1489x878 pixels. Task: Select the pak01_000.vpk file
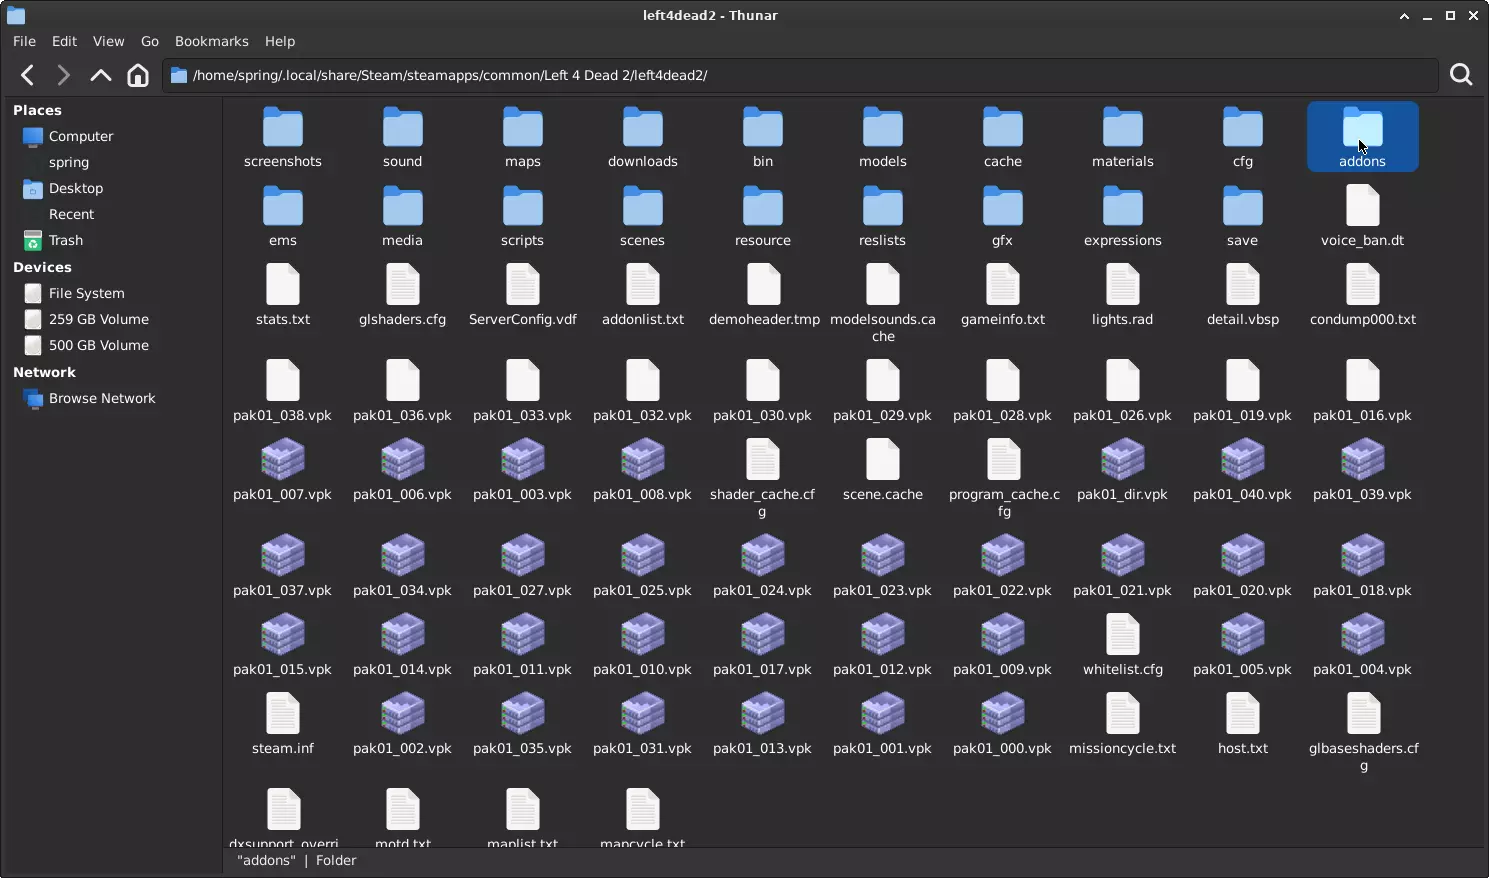tap(1002, 716)
